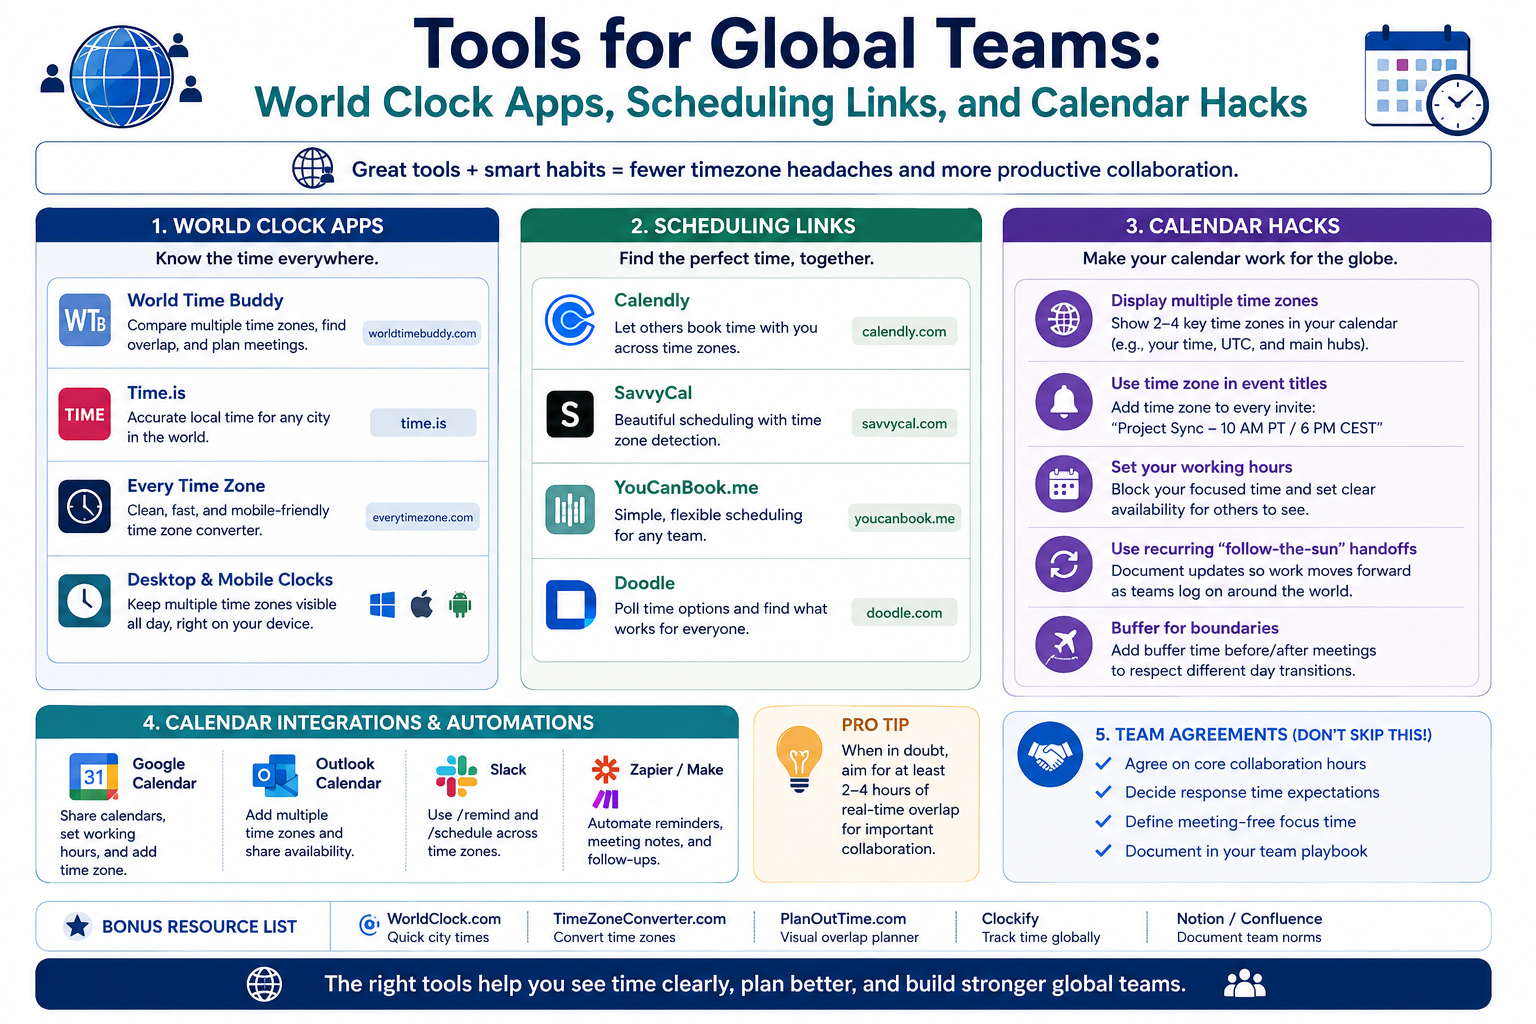Open the savvycal.com link badge
Screen dimensions: 1536x1024
[x=904, y=423]
